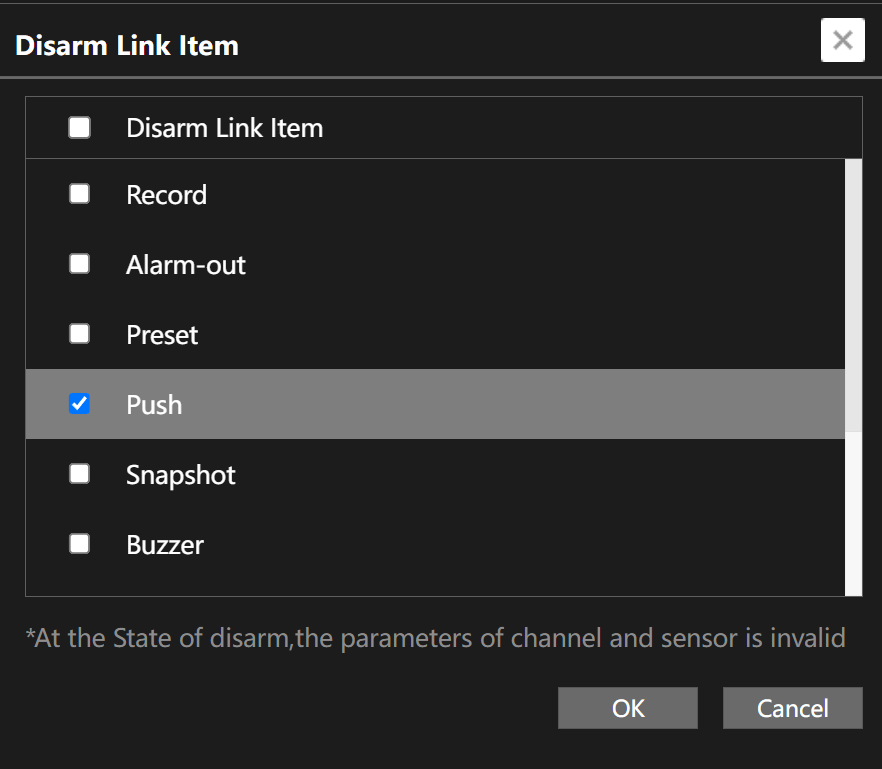The width and height of the screenshot is (882, 769).
Task: Click the OK button
Action: click(x=628, y=708)
